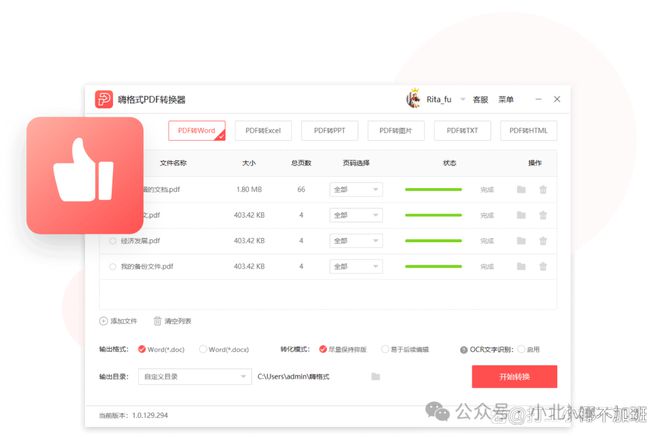Click 清空列表 clear list label

tap(178, 321)
